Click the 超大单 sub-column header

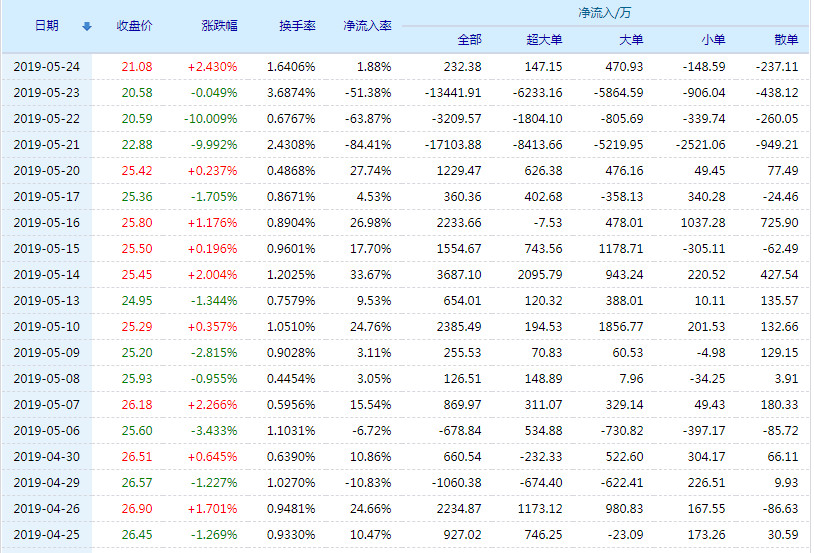pyautogui.click(x=544, y=40)
